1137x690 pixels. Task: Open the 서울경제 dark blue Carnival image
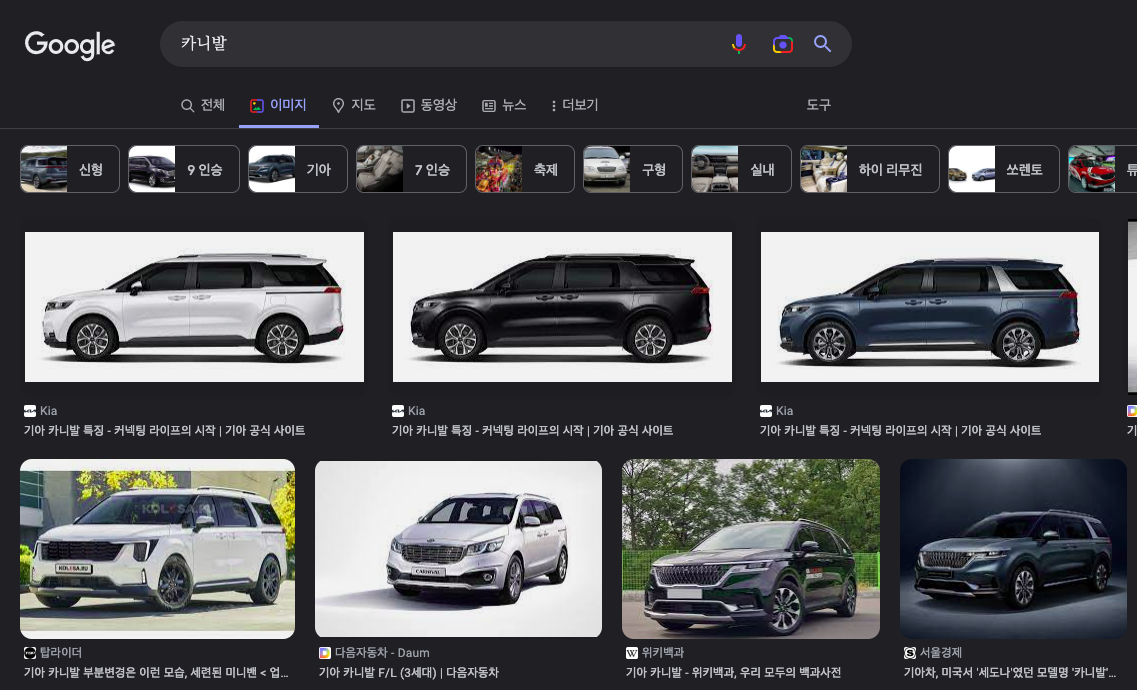1014,549
